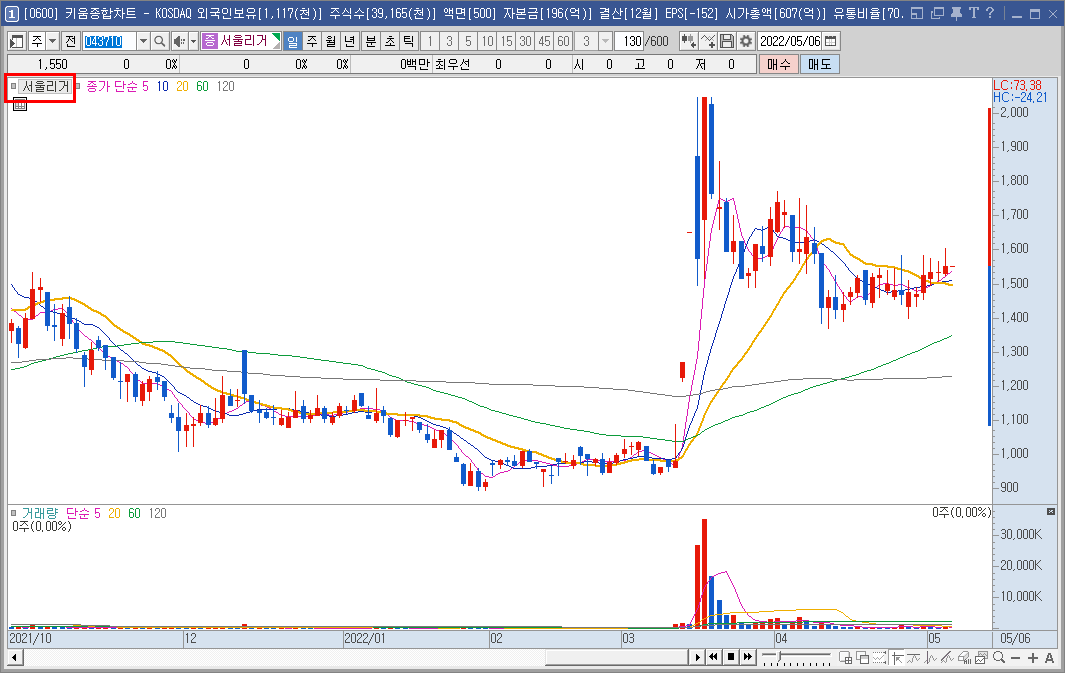Screen dimensions: 1065x673
Task: Focus the stock code field 043710
Action: pos(109,41)
